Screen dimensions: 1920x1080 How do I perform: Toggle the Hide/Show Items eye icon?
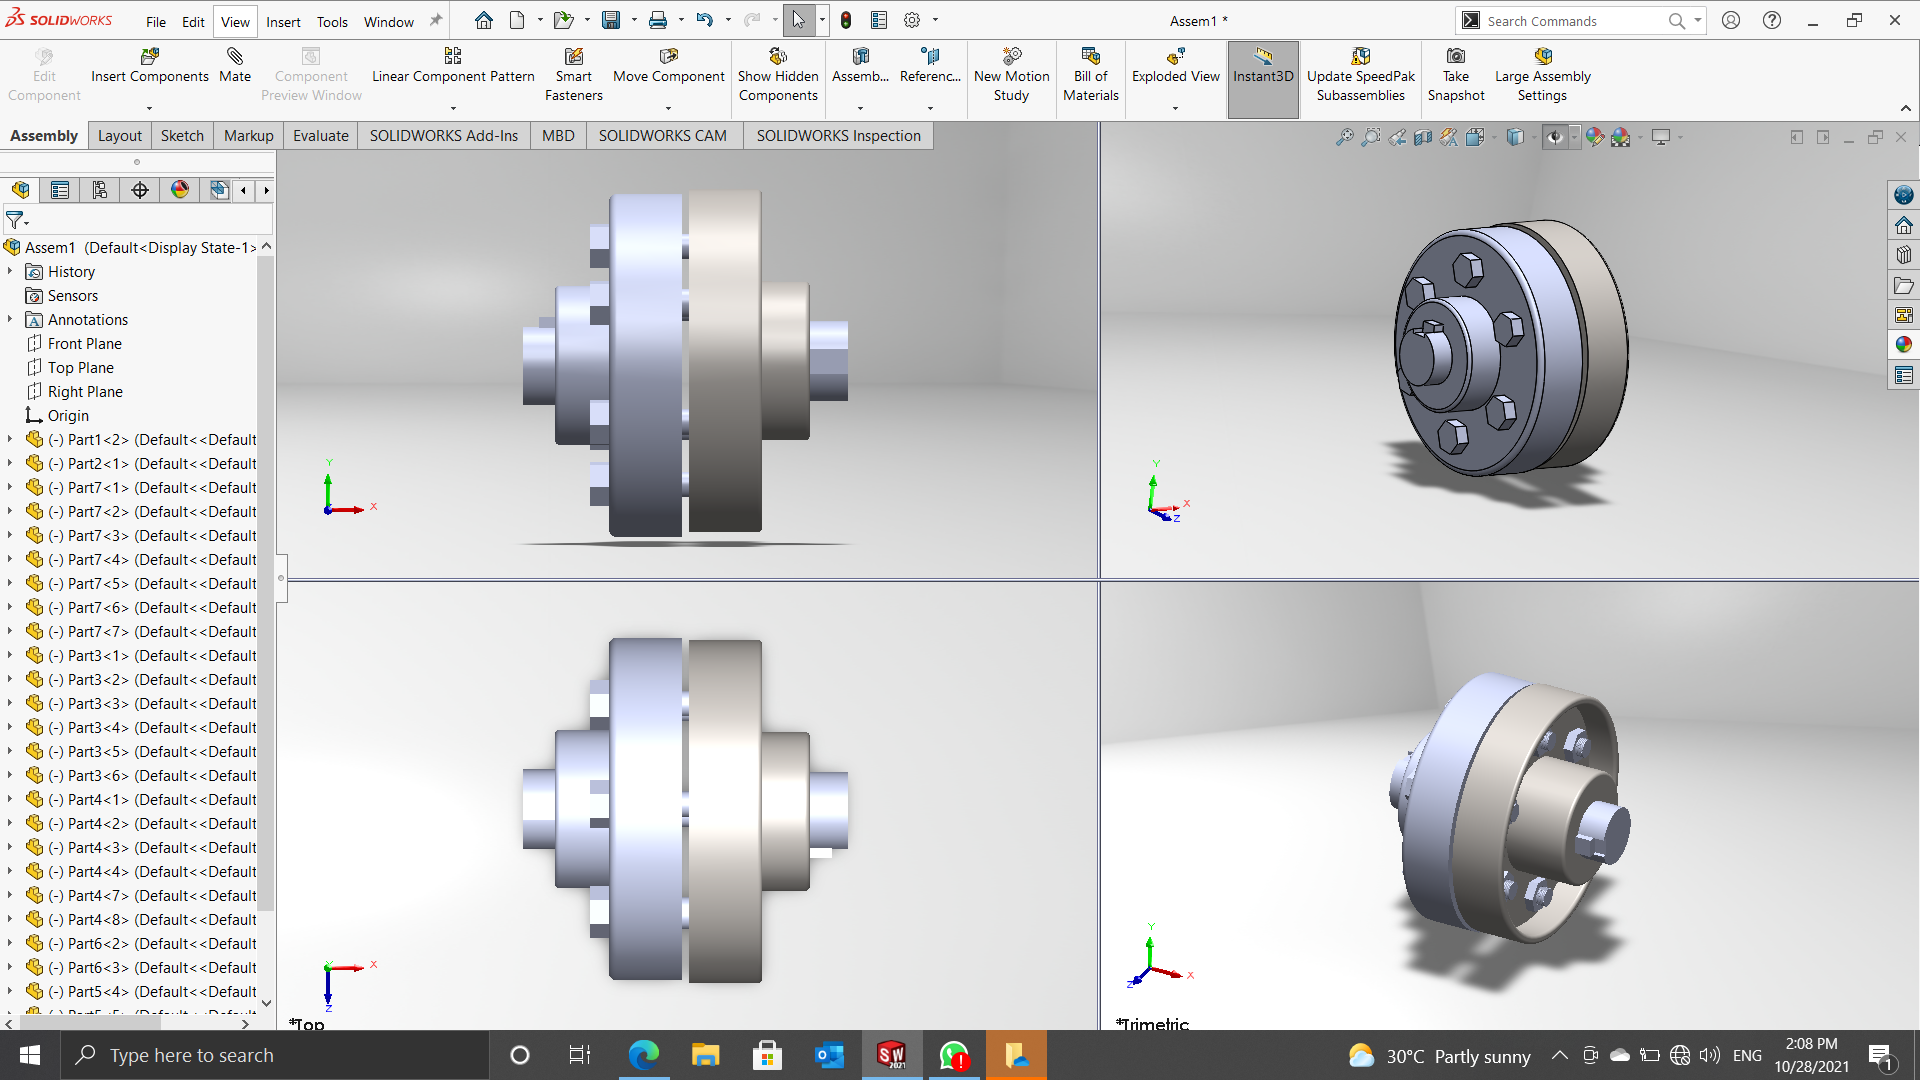click(1554, 137)
